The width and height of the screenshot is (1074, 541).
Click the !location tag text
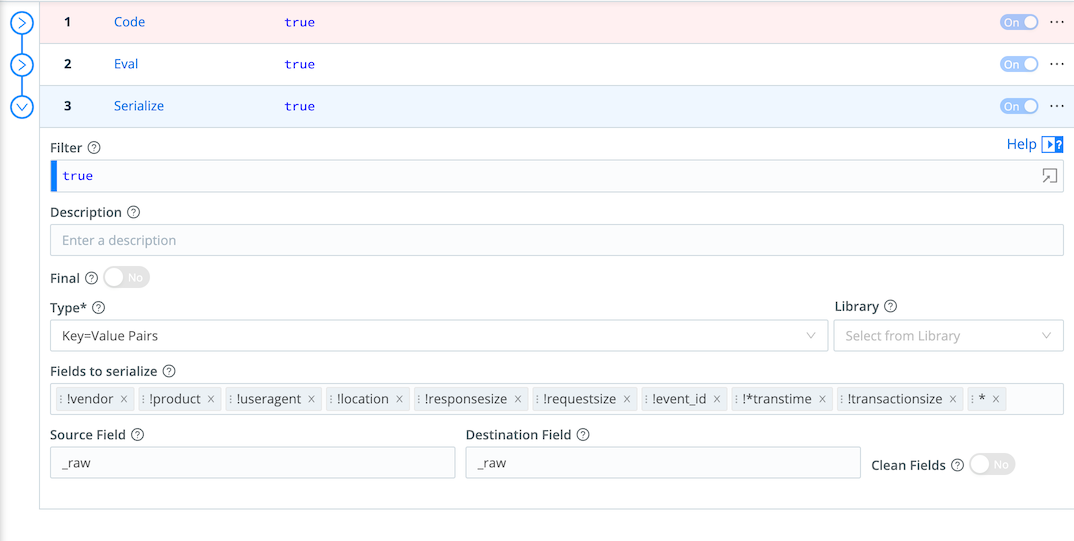click(x=363, y=399)
